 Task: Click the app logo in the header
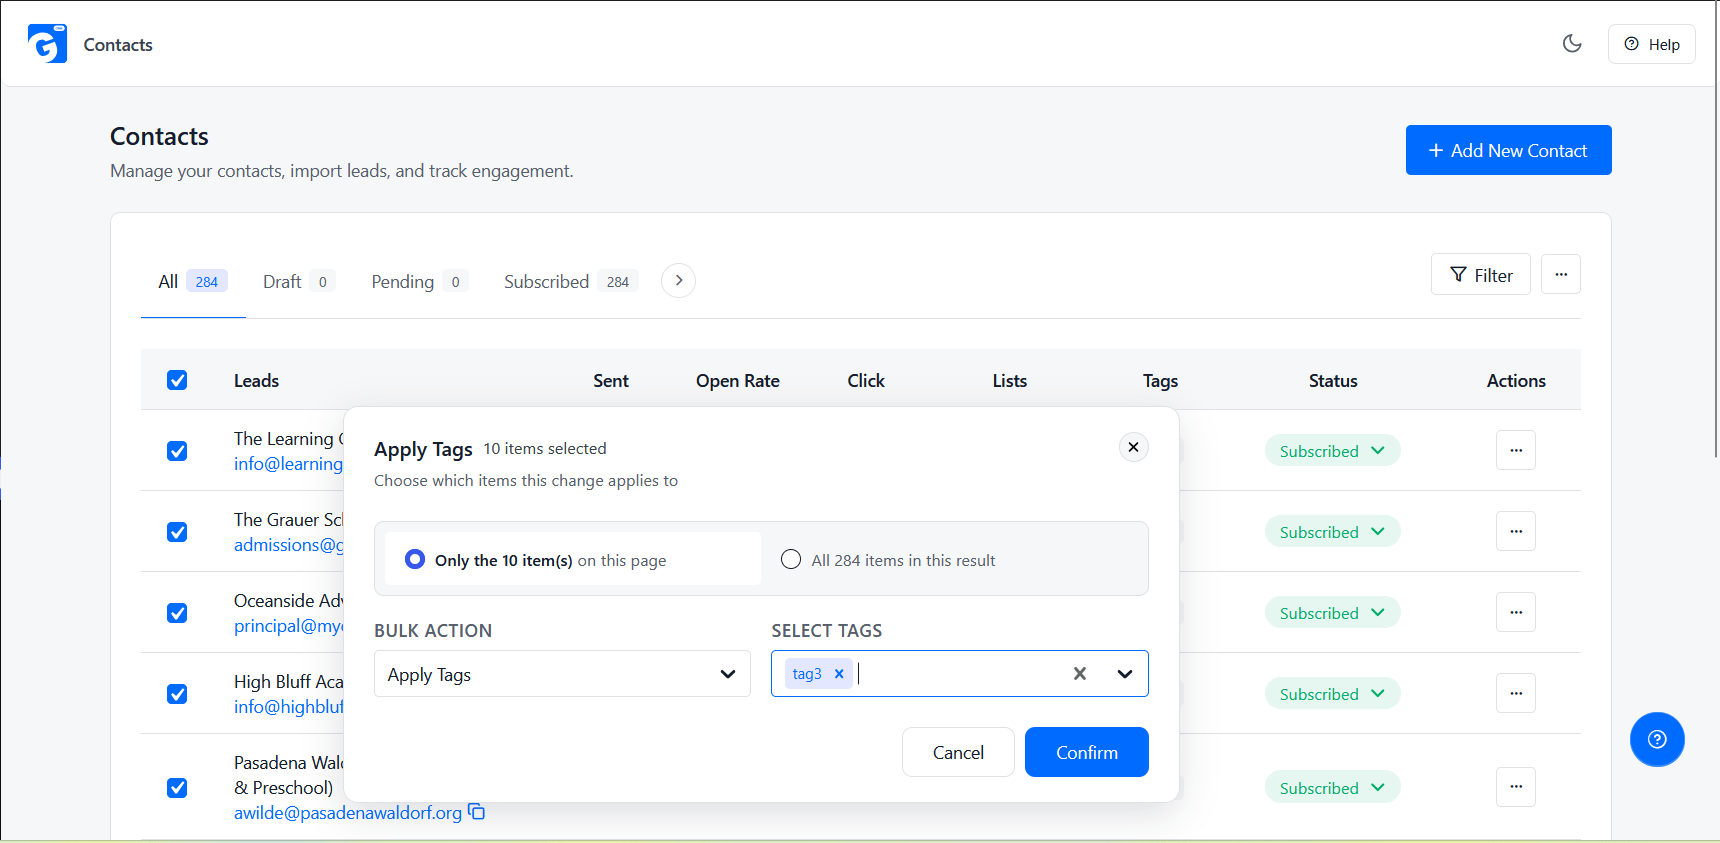tap(47, 44)
